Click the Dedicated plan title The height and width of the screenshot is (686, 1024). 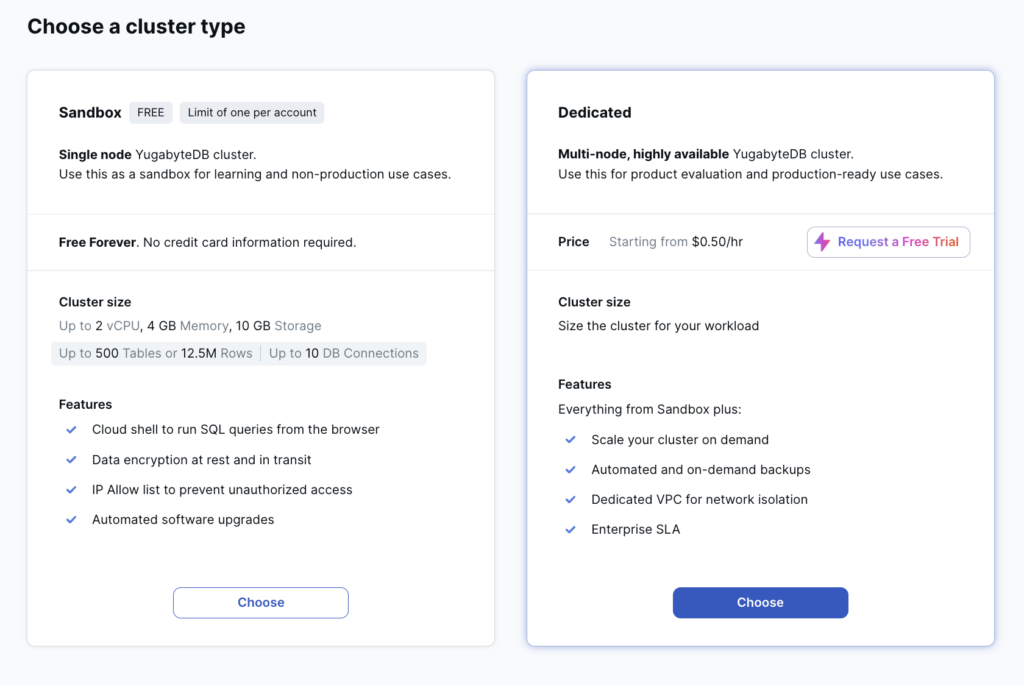point(595,112)
